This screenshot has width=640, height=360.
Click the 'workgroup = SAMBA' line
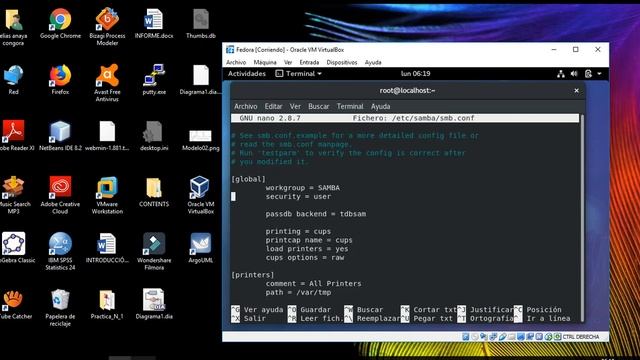pyautogui.click(x=302, y=188)
